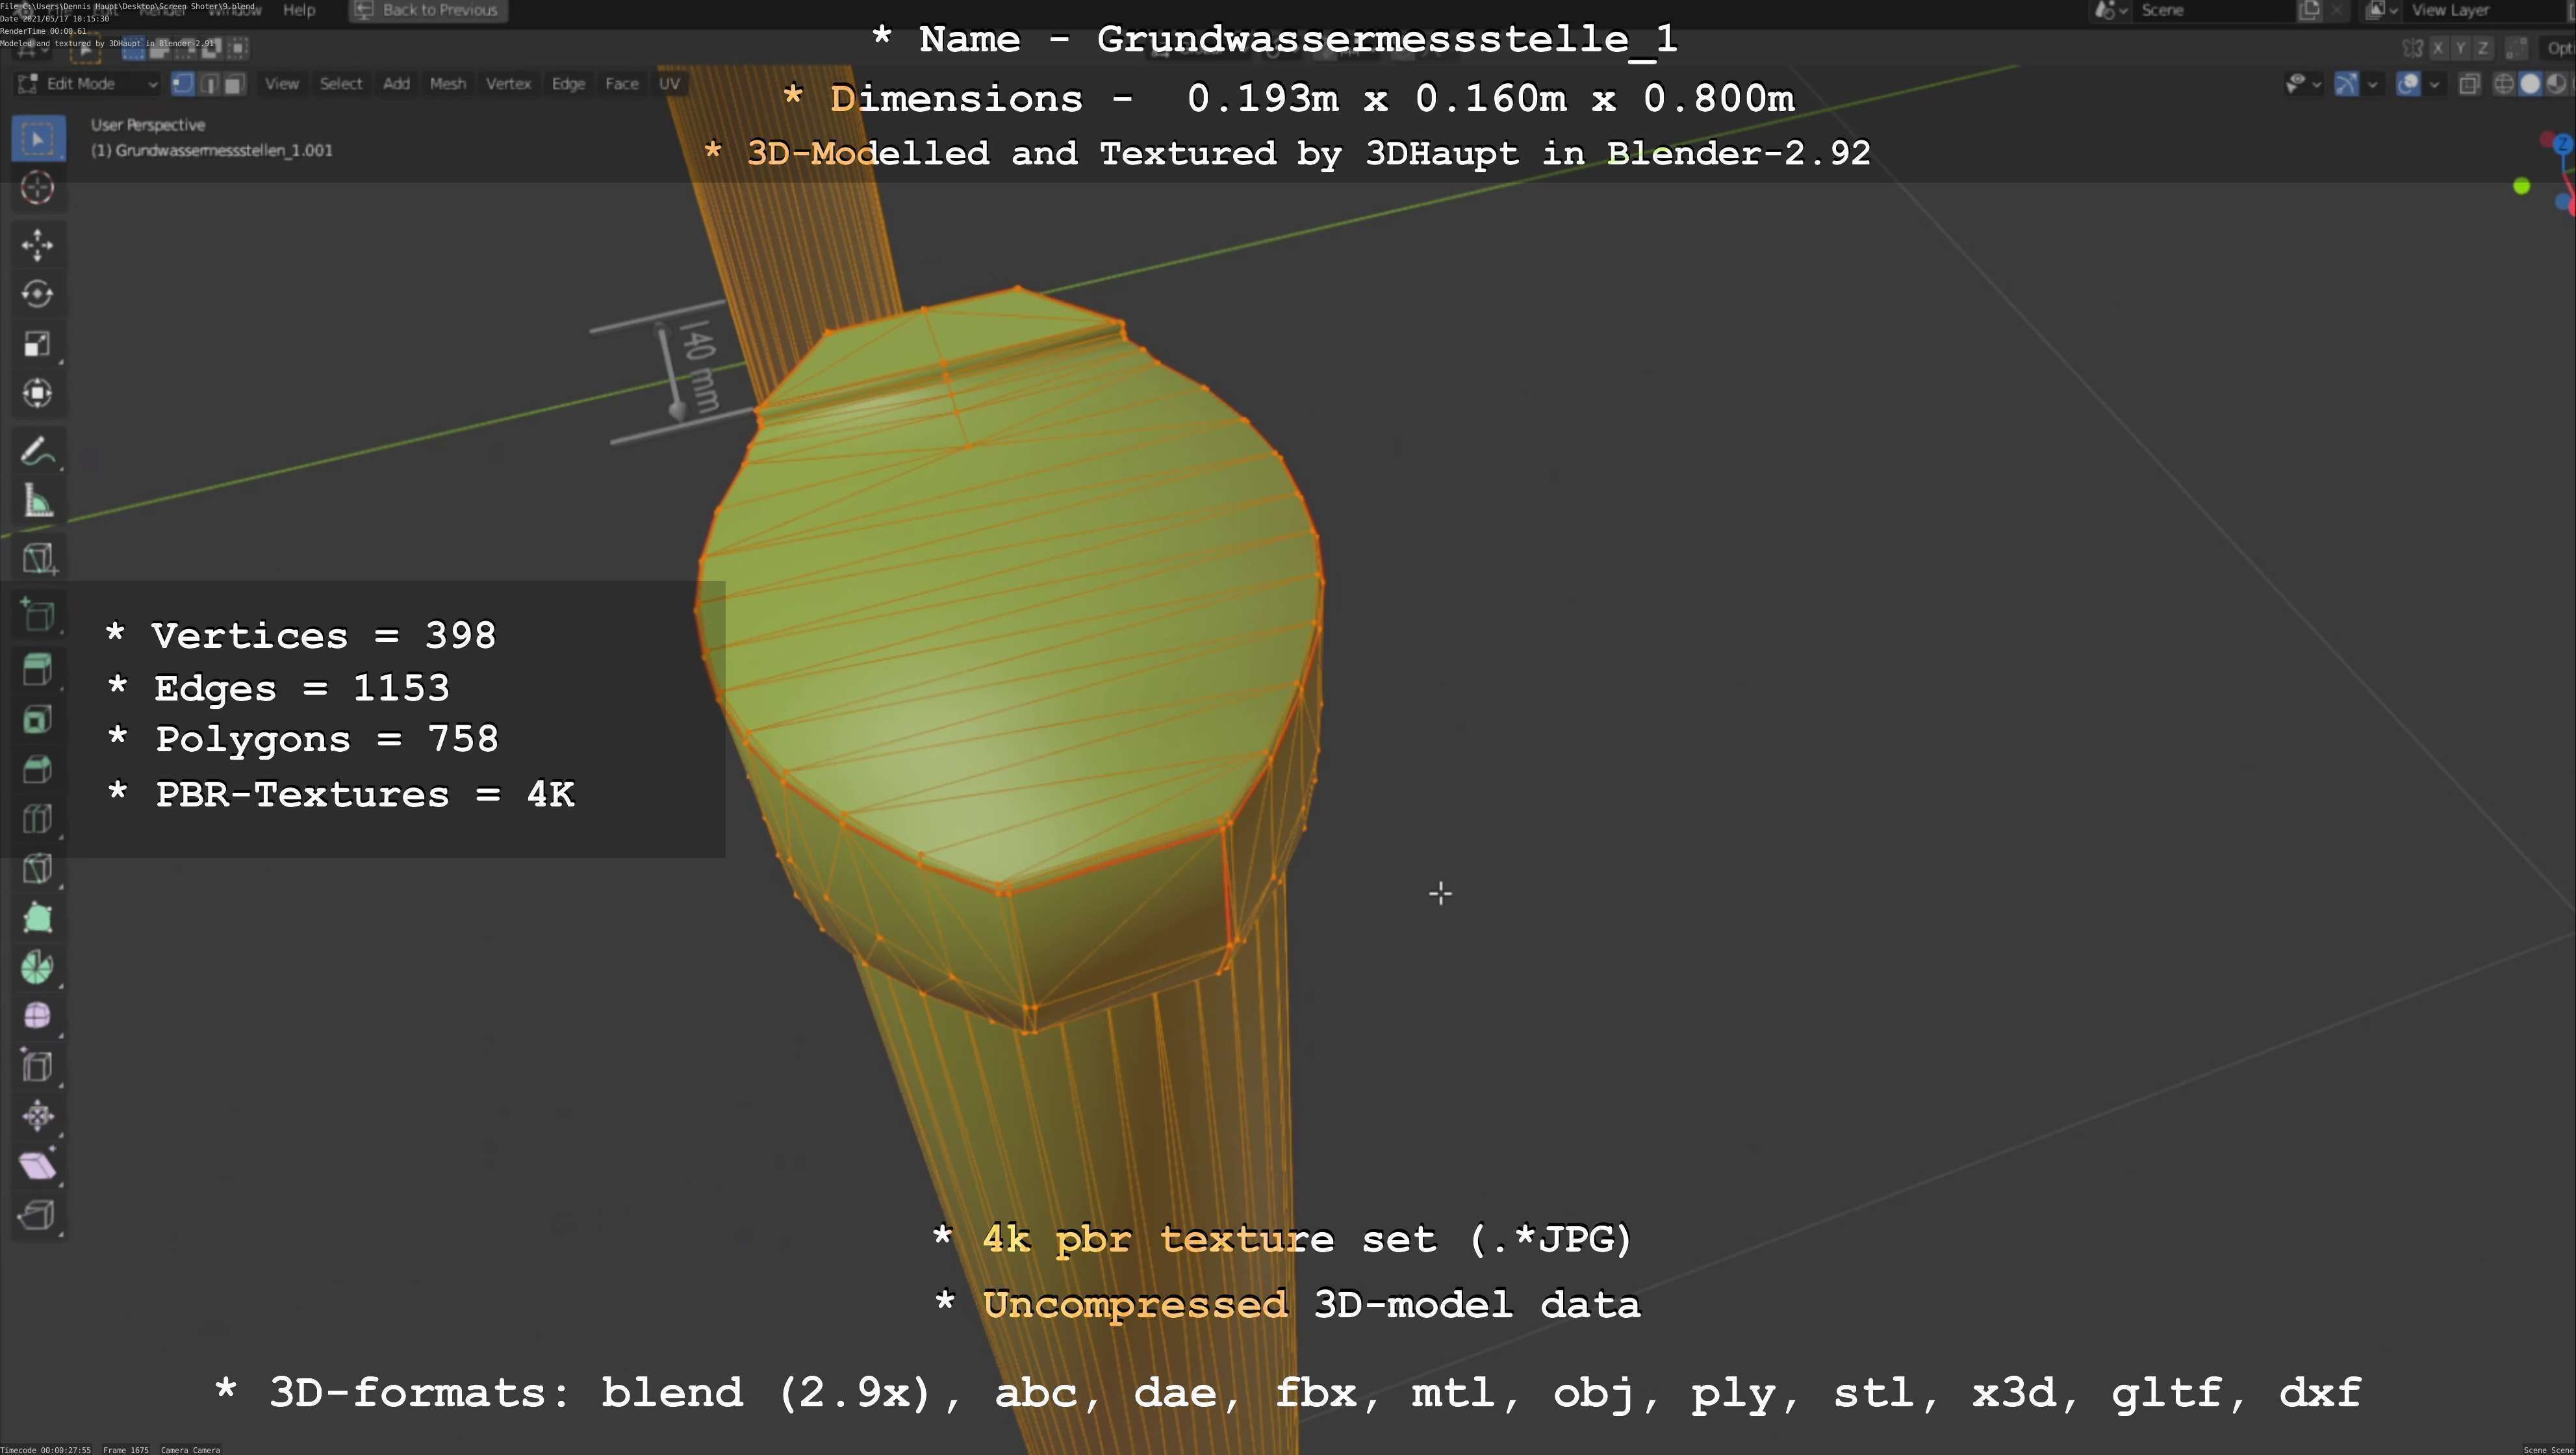Open the Add menu
The height and width of the screenshot is (1455, 2576).
(x=397, y=84)
